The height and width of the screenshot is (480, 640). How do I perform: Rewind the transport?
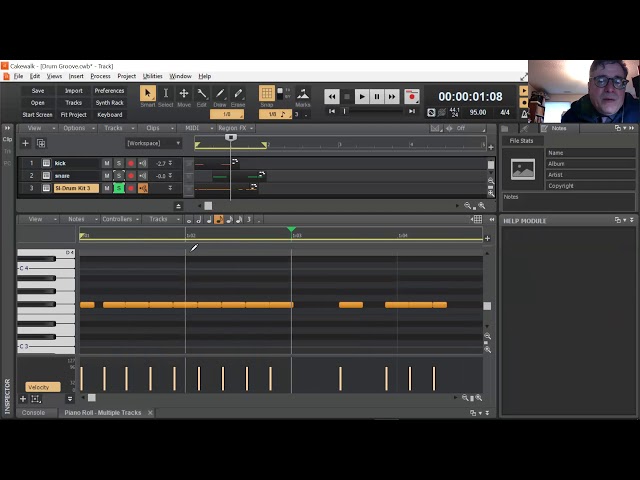point(331,97)
